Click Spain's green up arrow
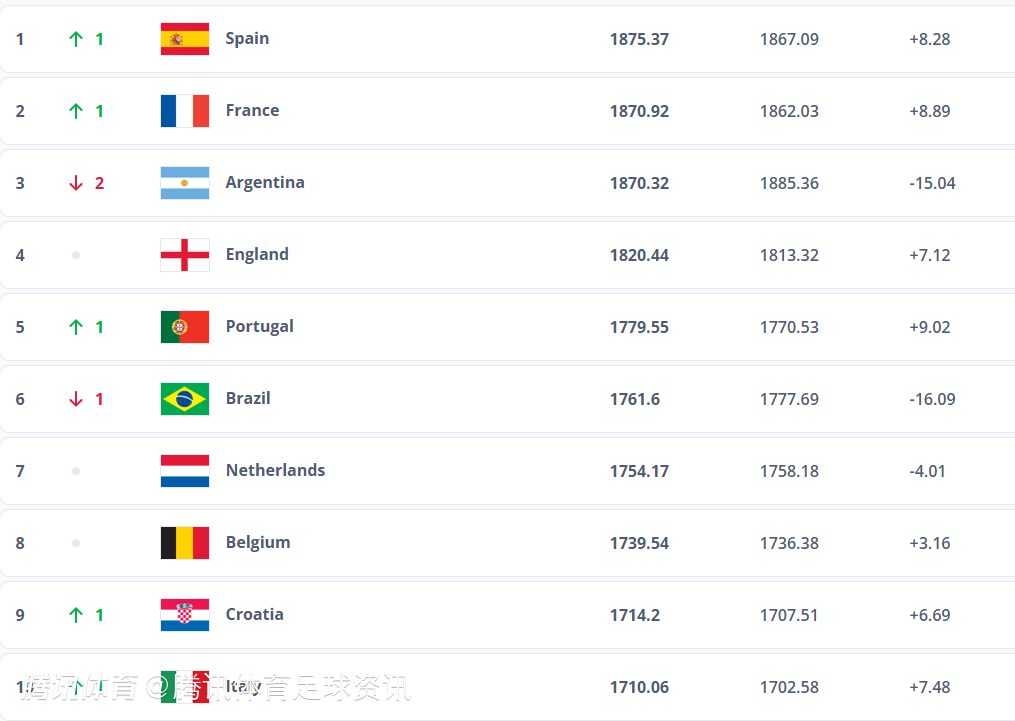The image size is (1015, 721). tap(76, 39)
